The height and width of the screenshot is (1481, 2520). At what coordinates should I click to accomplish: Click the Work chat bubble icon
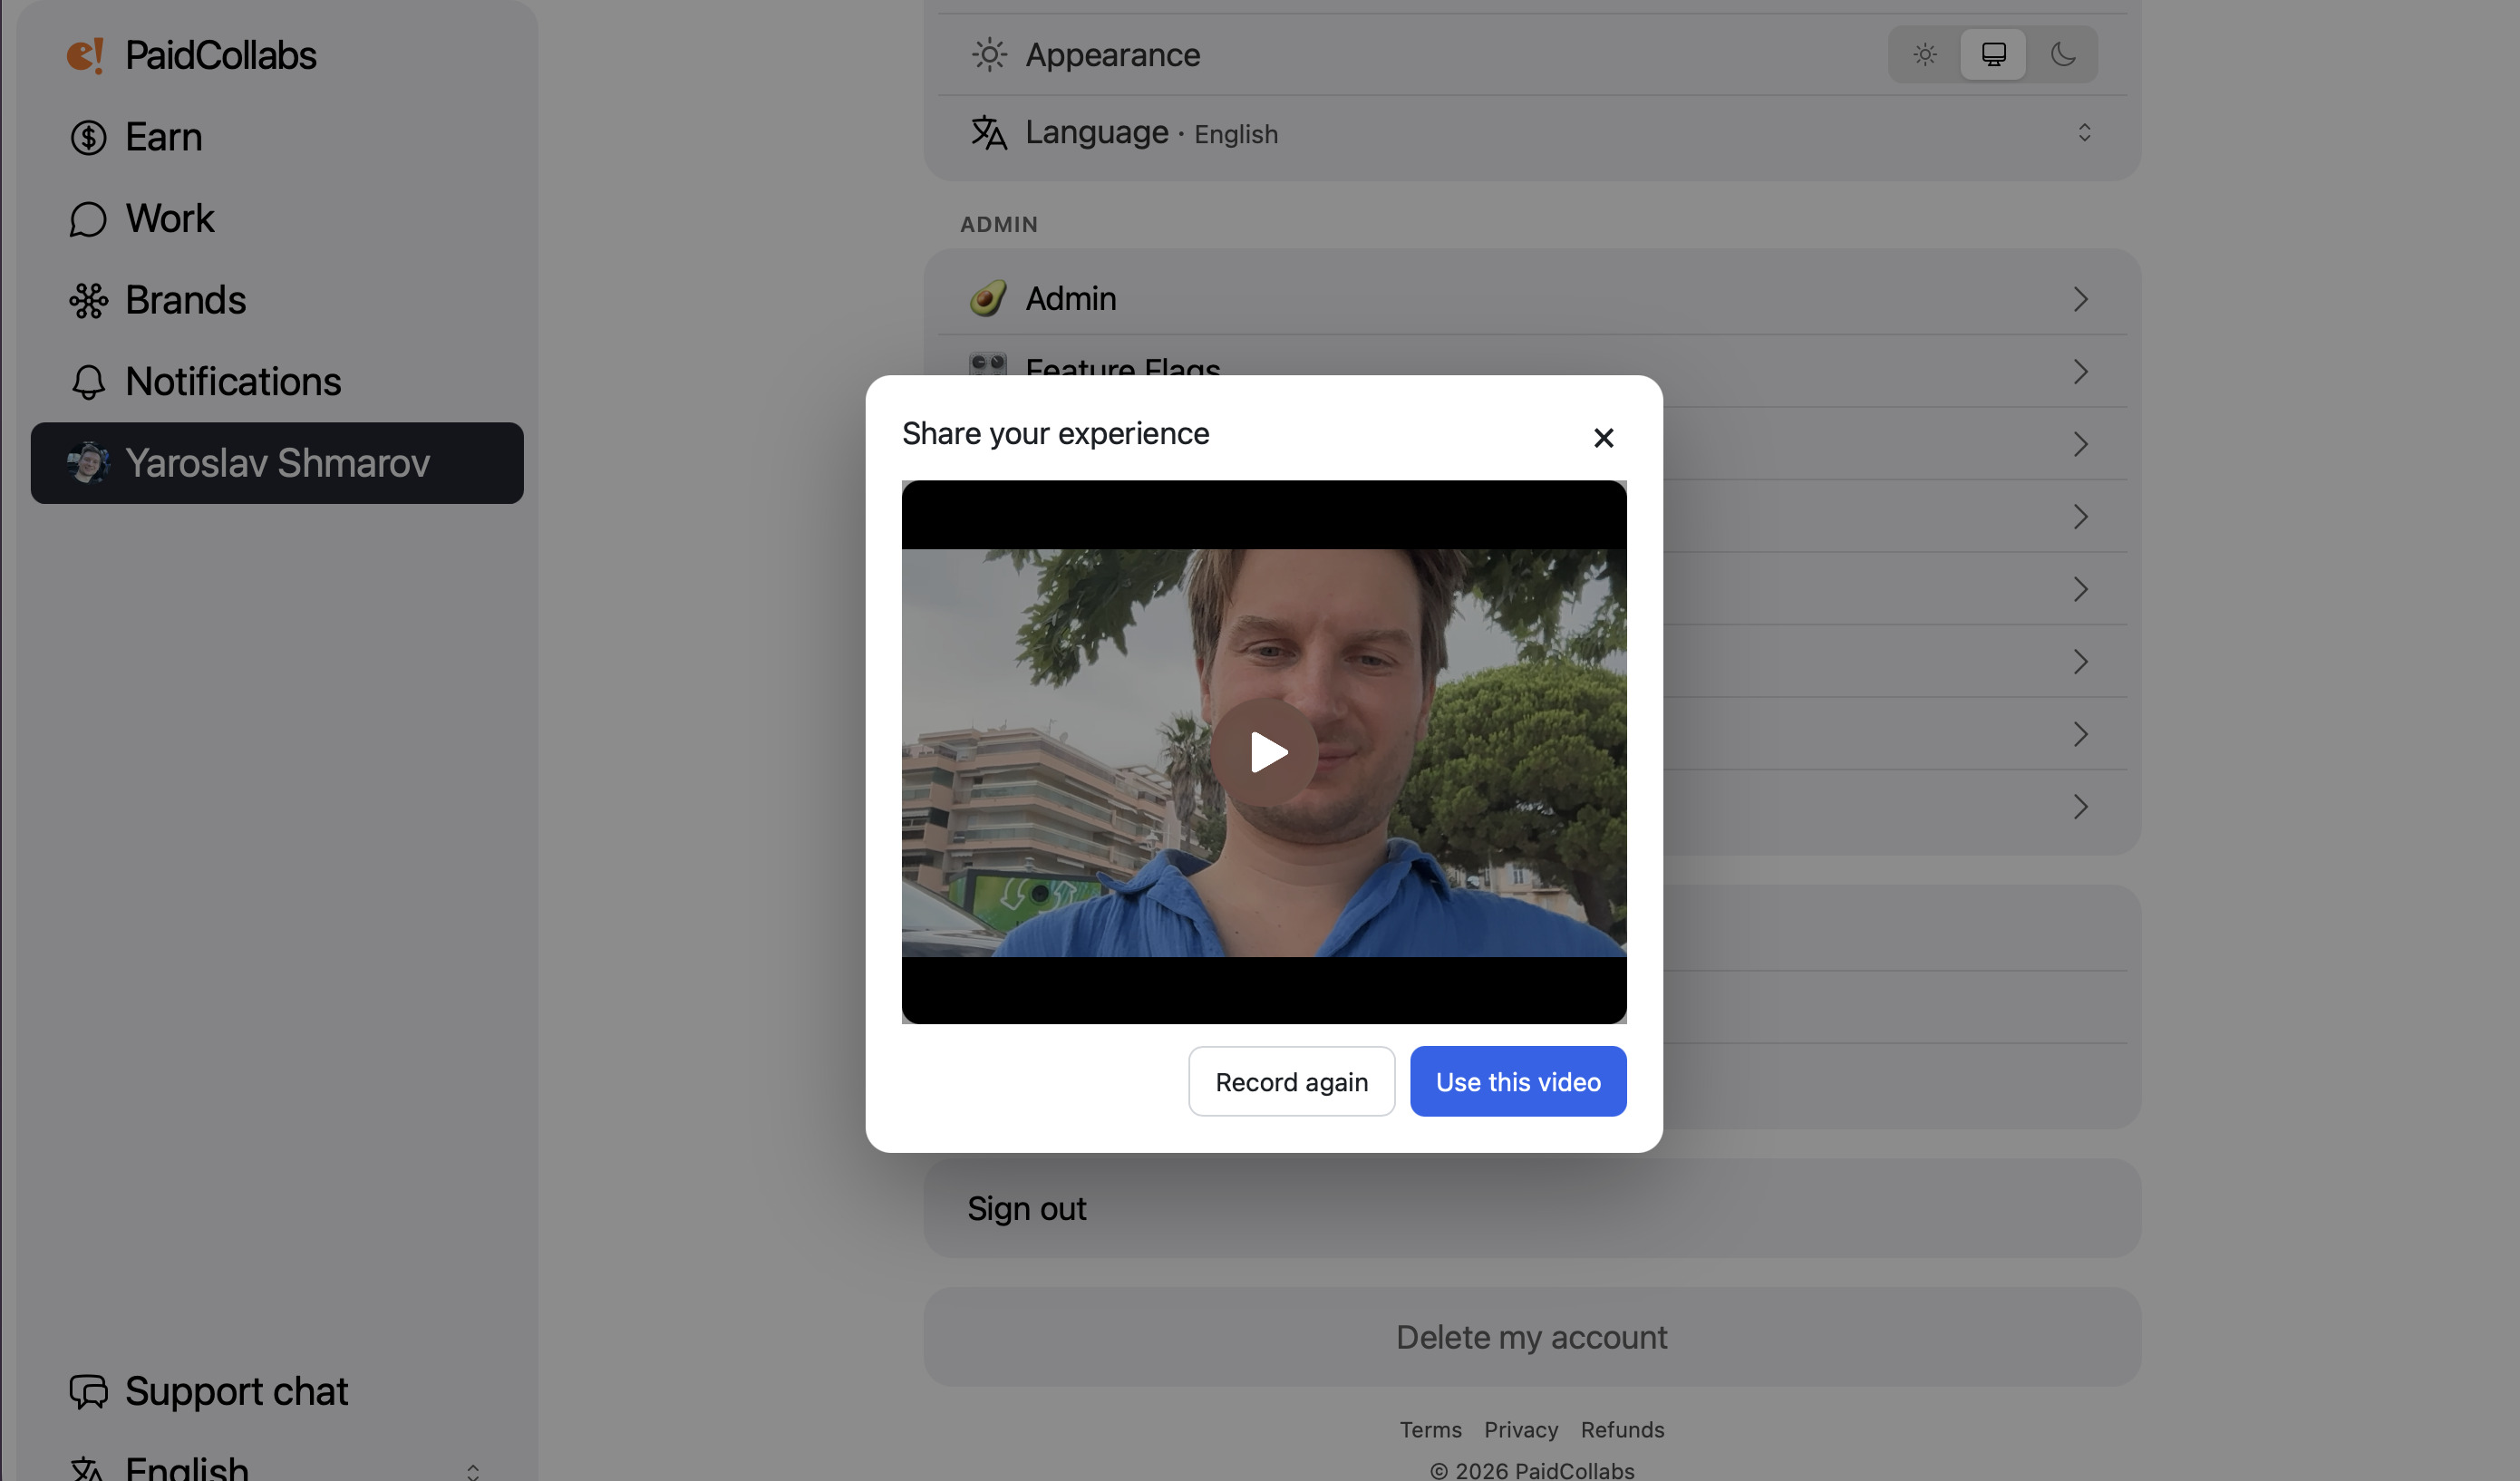88,219
